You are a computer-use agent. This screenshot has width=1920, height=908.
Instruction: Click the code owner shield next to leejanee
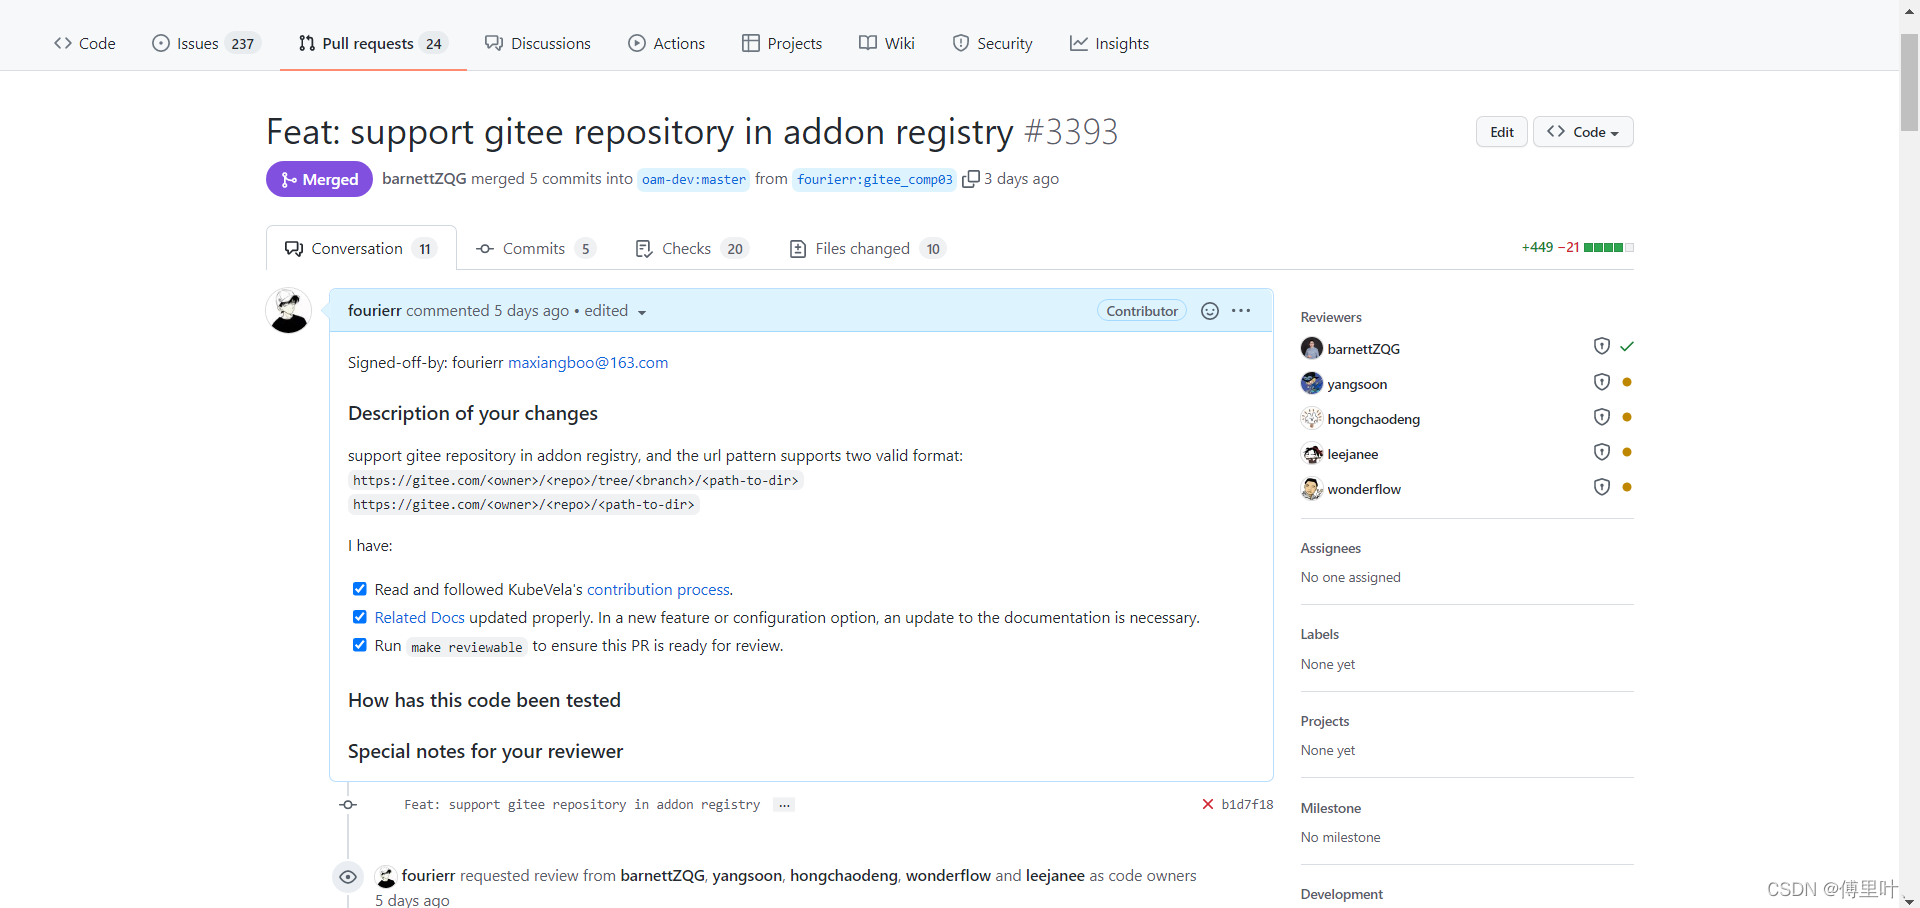tap(1601, 452)
